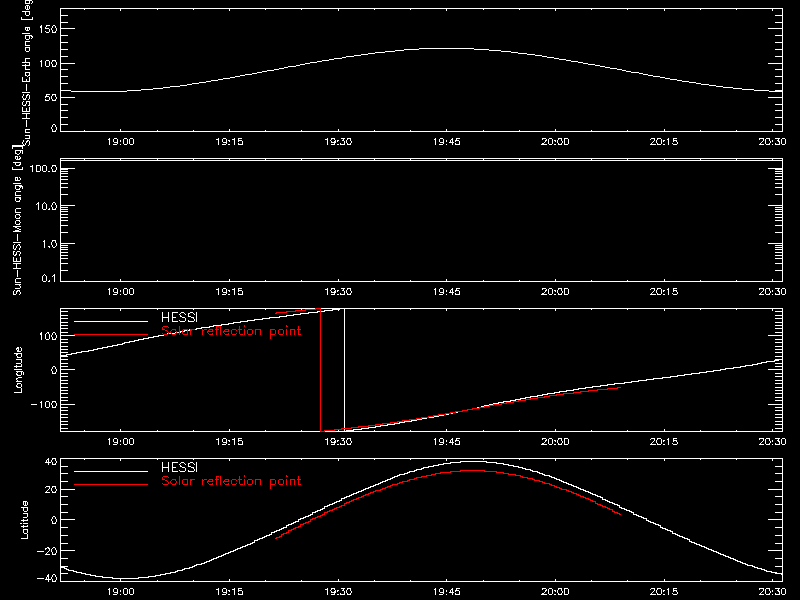Click the -100 tick on Longitude axis
Screen dimensions: 800x600
click(44, 404)
